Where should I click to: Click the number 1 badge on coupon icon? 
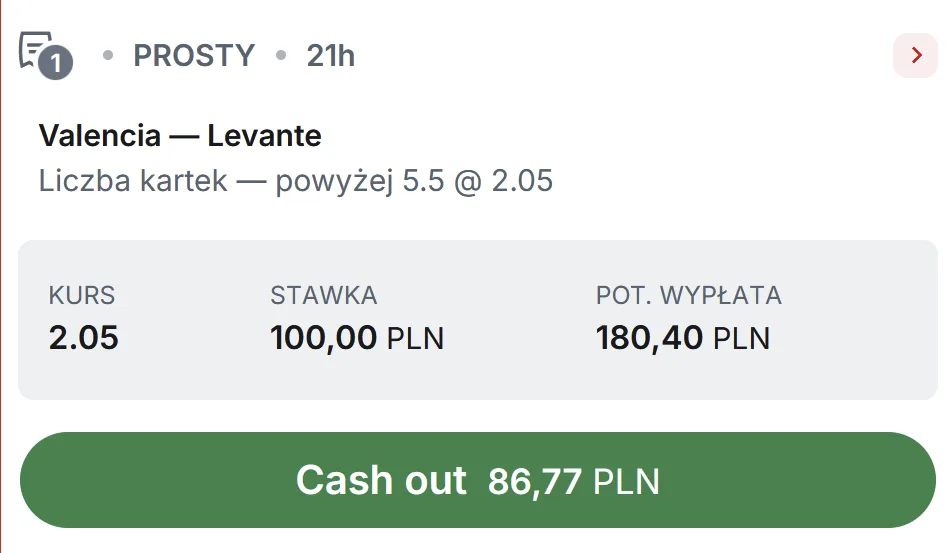pyautogui.click(x=57, y=64)
